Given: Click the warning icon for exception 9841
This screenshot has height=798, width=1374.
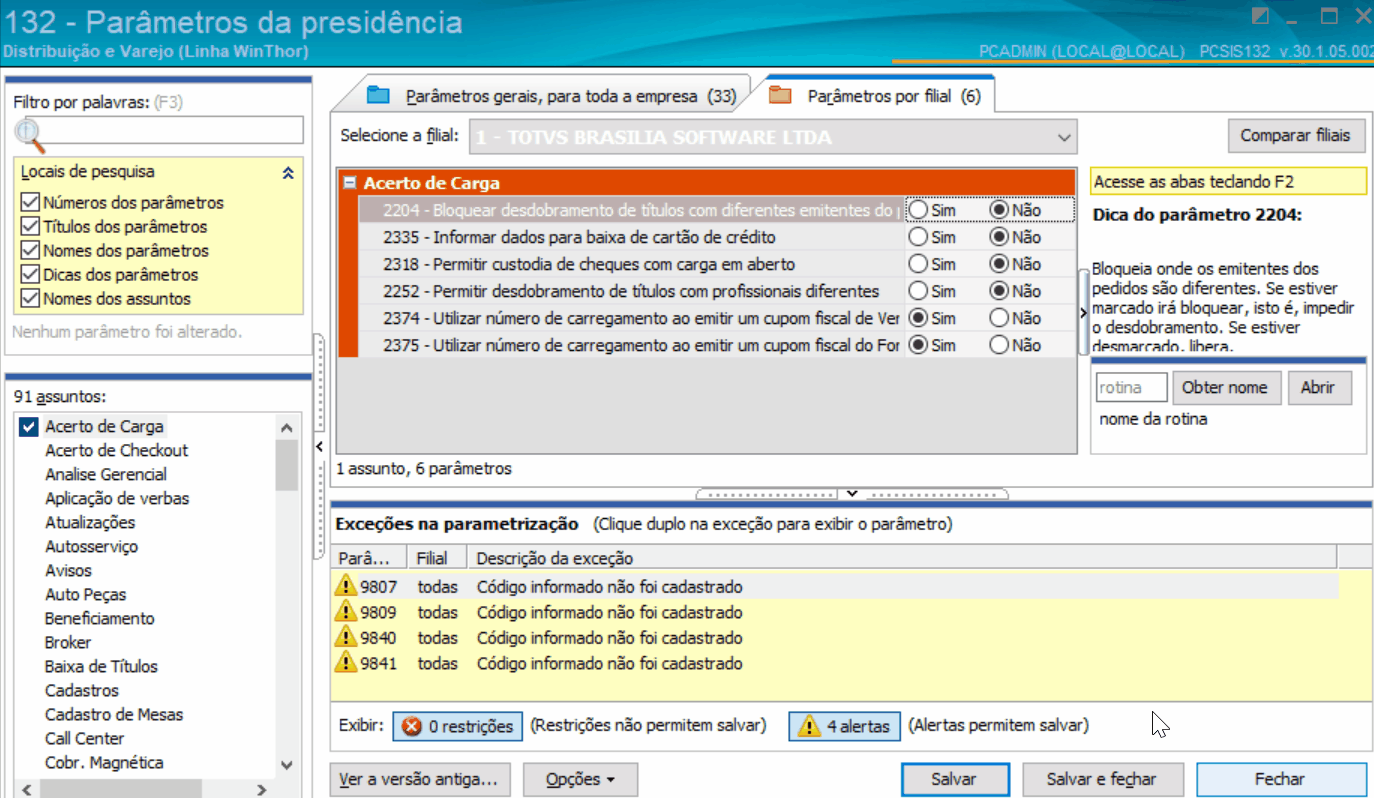Looking at the screenshot, I should click(x=346, y=663).
